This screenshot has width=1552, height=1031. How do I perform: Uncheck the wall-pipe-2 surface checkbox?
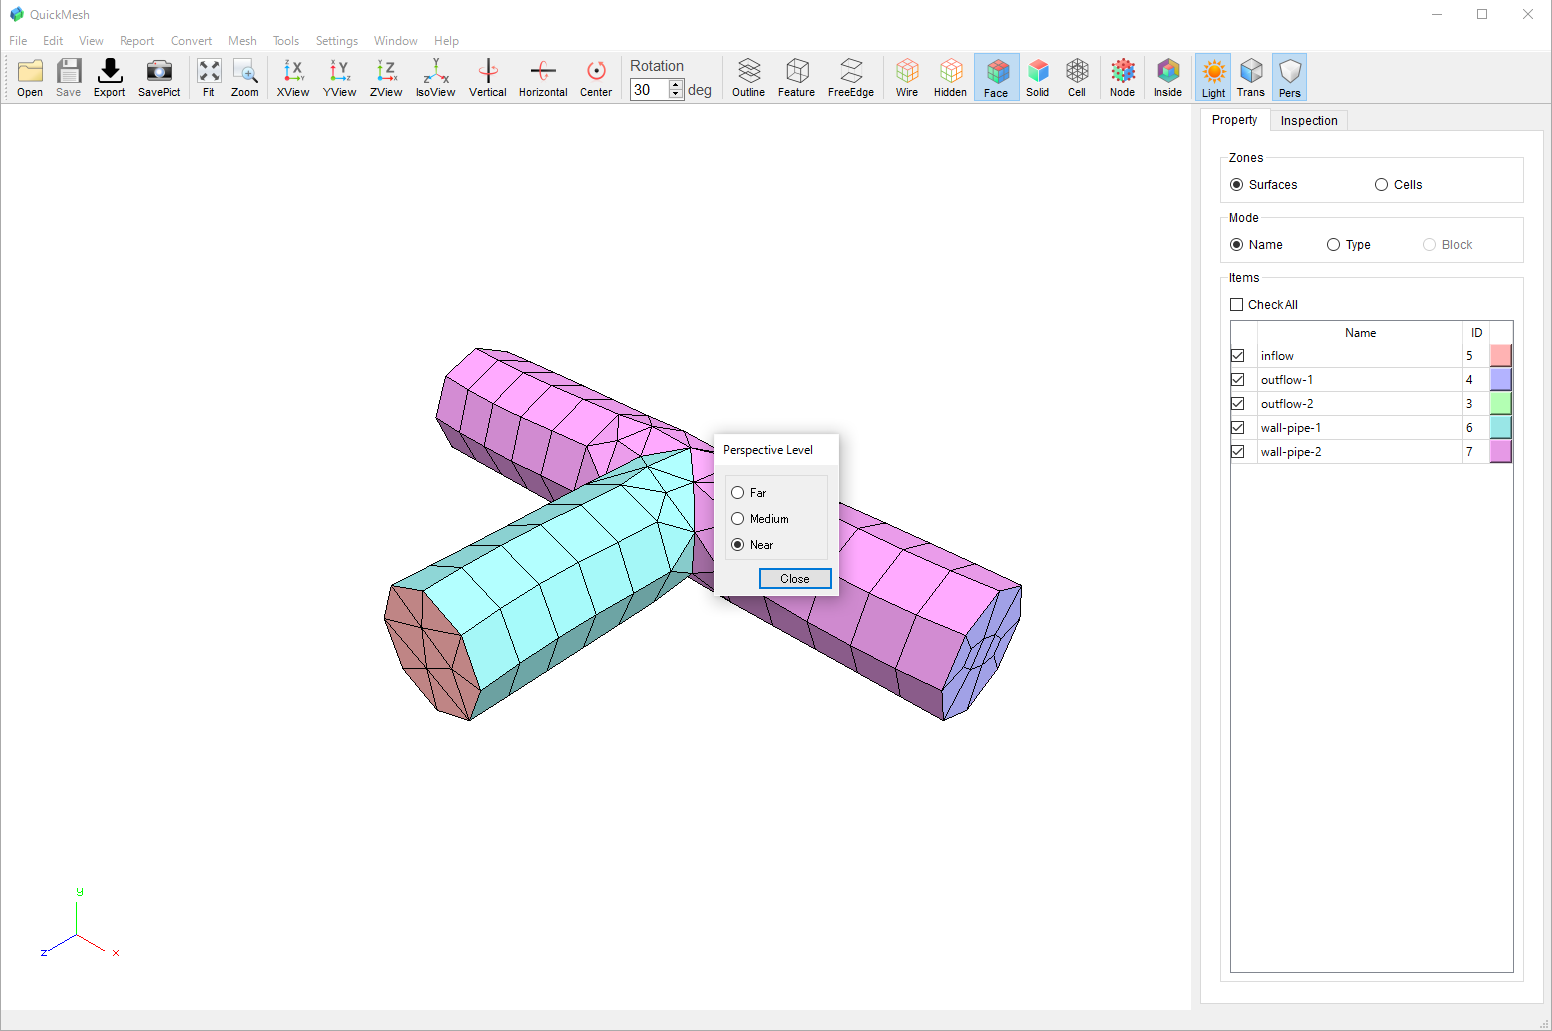[1238, 452]
